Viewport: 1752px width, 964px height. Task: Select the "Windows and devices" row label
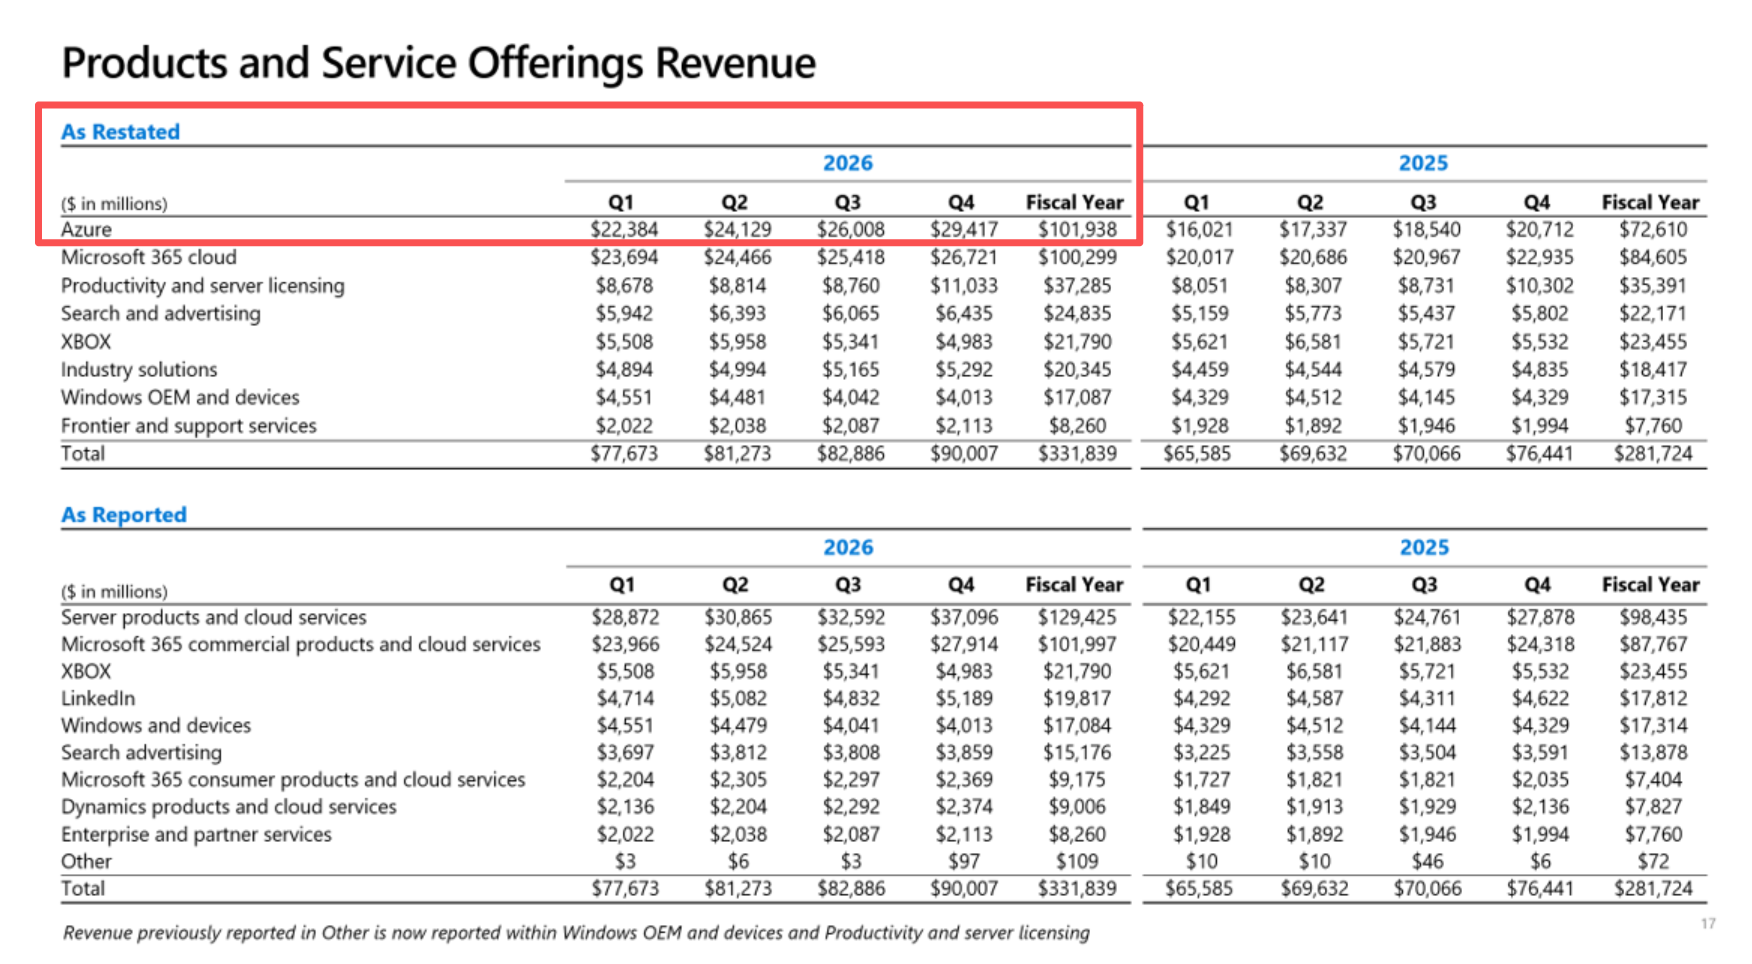click(x=156, y=726)
